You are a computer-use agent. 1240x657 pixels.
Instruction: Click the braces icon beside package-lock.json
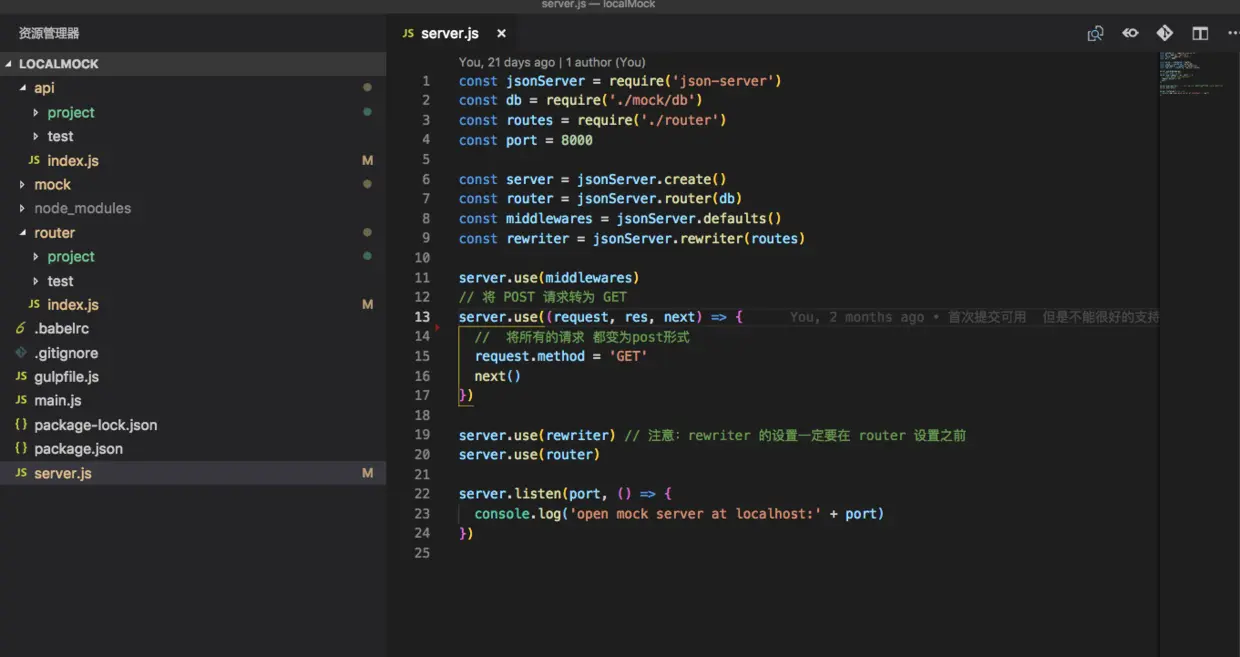click(x=21, y=425)
